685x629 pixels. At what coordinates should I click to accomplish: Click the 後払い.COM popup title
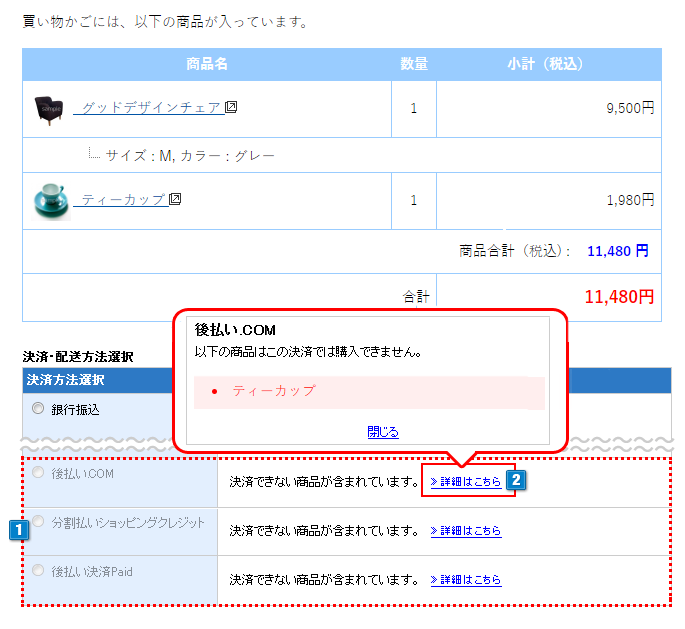click(235, 330)
